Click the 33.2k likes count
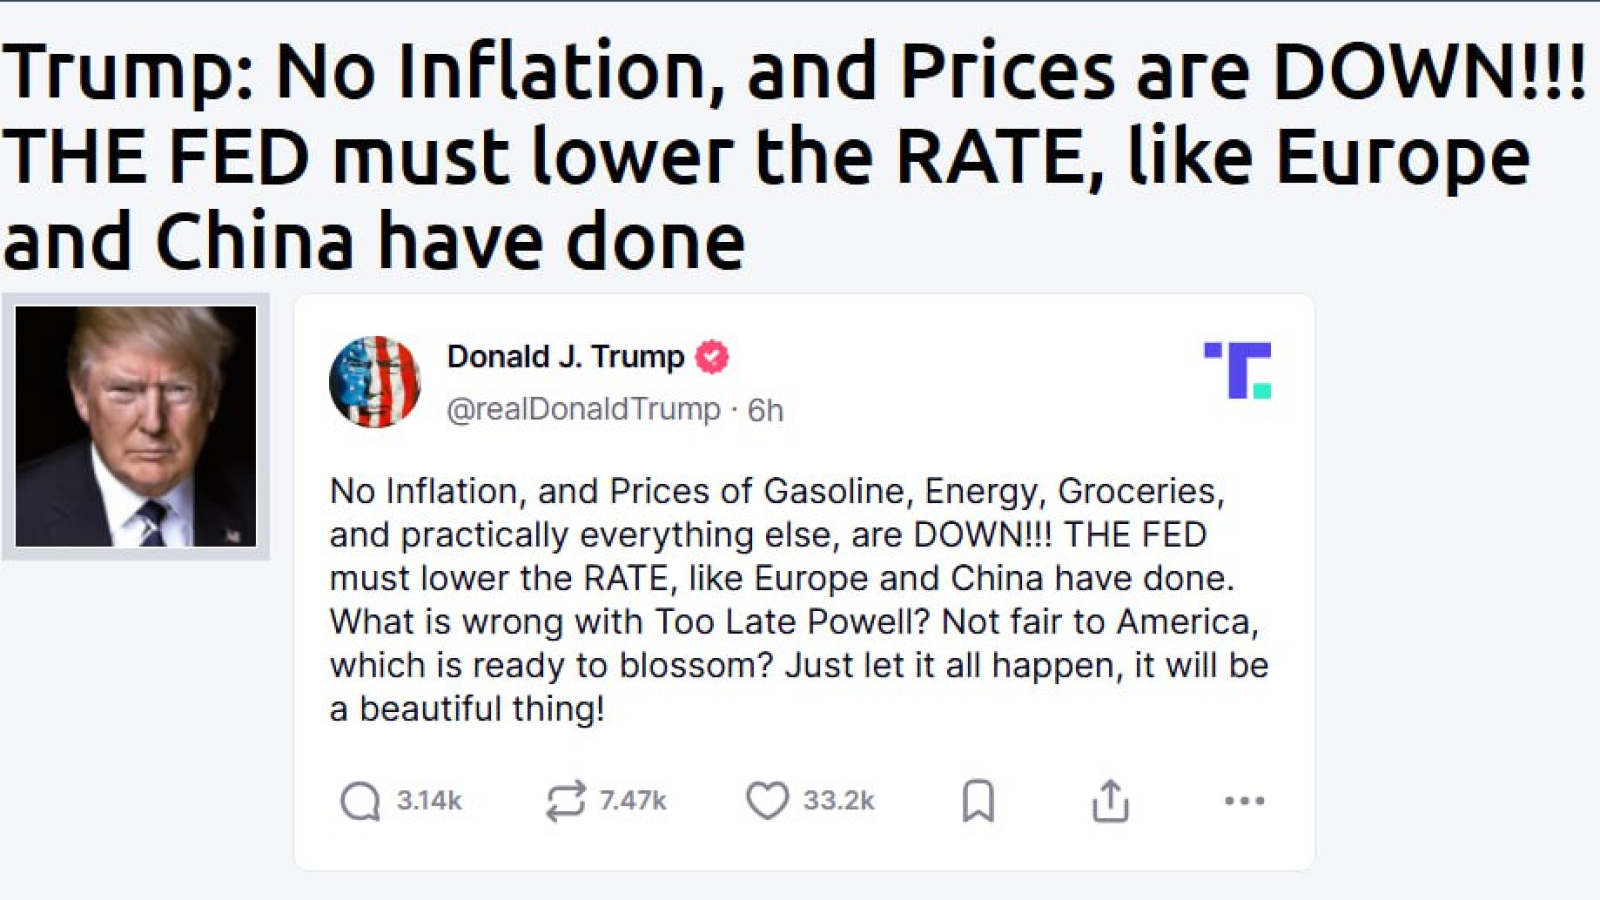Viewport: 1600px width, 900px height. (x=839, y=801)
